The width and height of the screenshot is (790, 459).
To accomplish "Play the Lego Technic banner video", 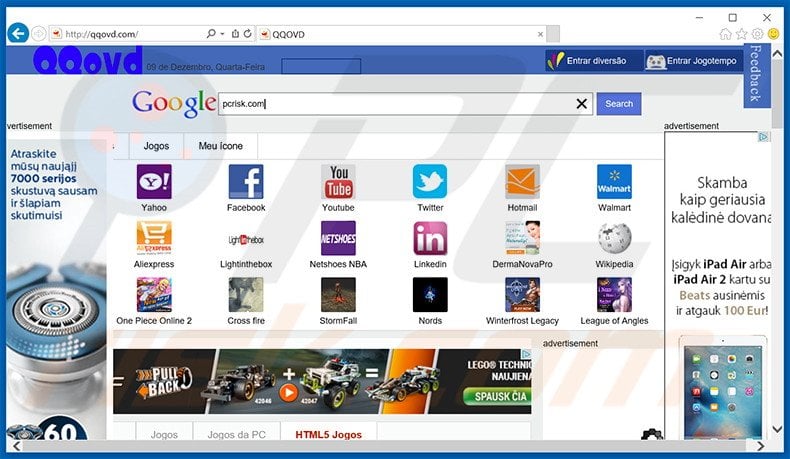I will 289,392.
